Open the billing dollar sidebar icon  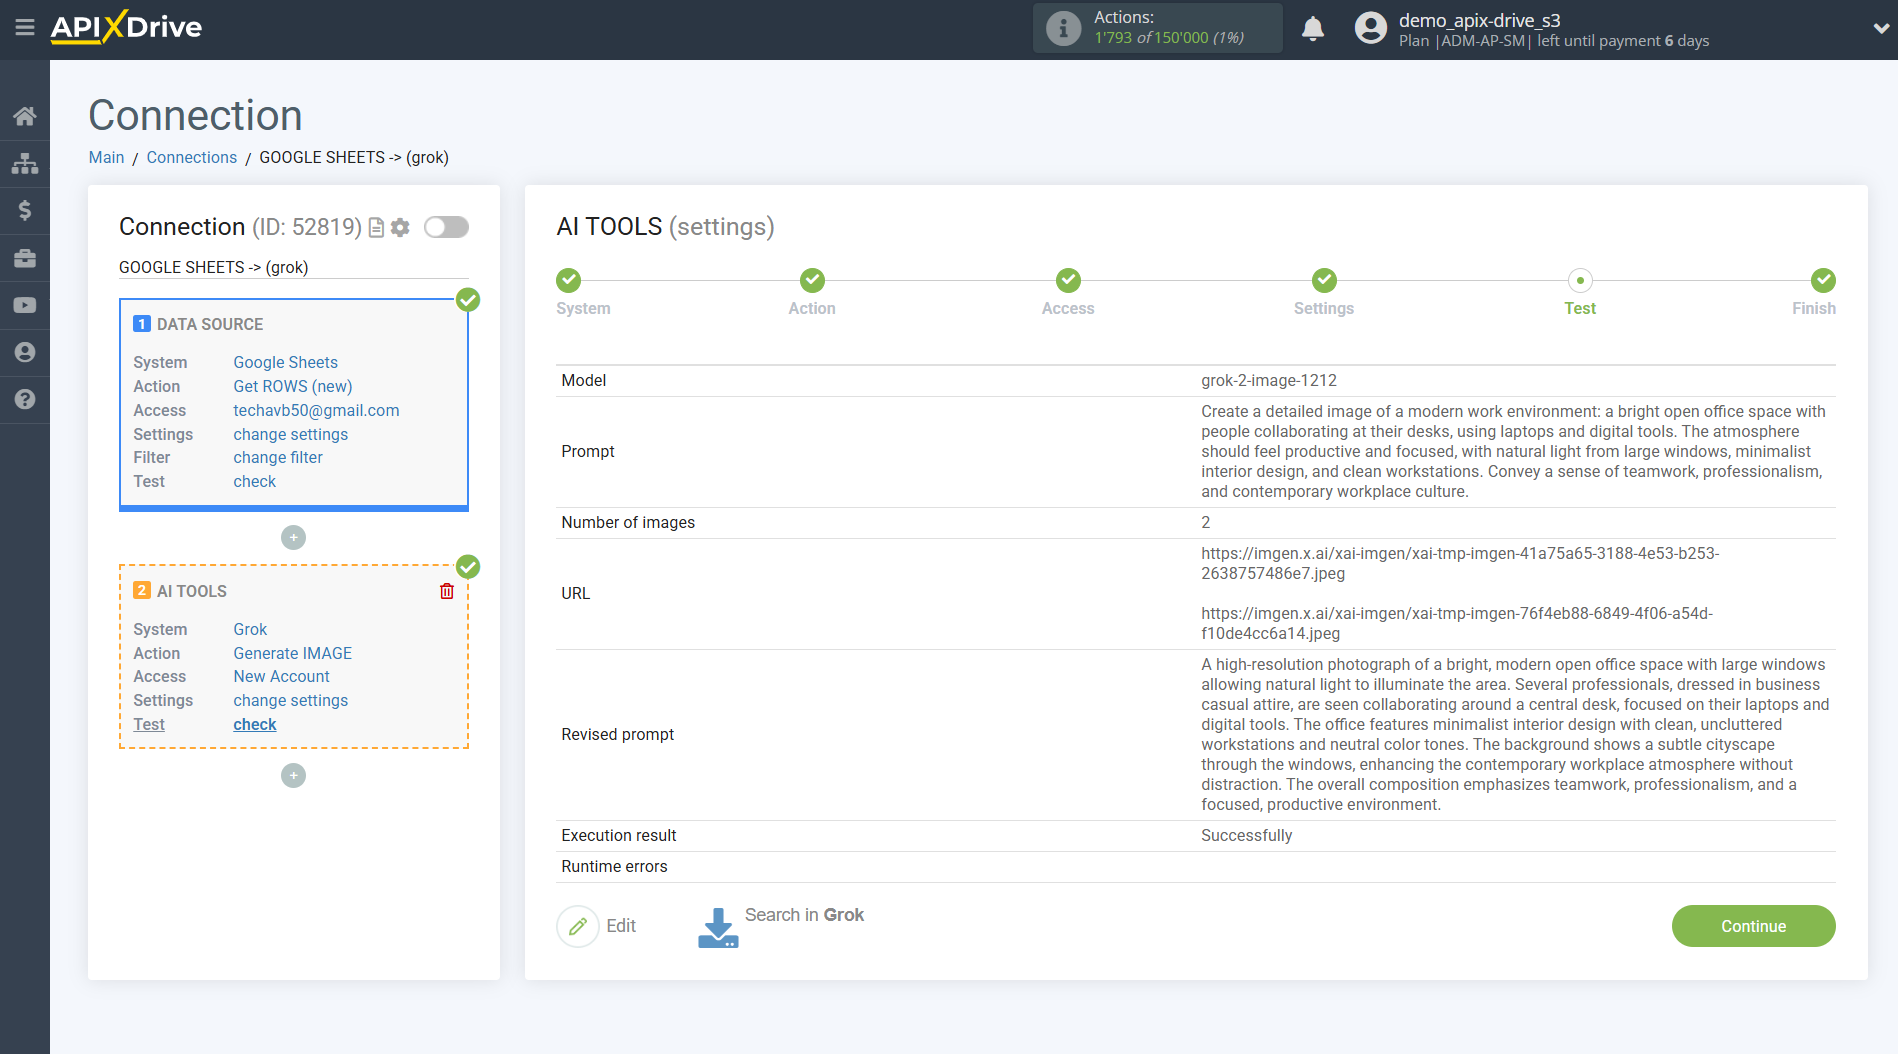pos(25,210)
